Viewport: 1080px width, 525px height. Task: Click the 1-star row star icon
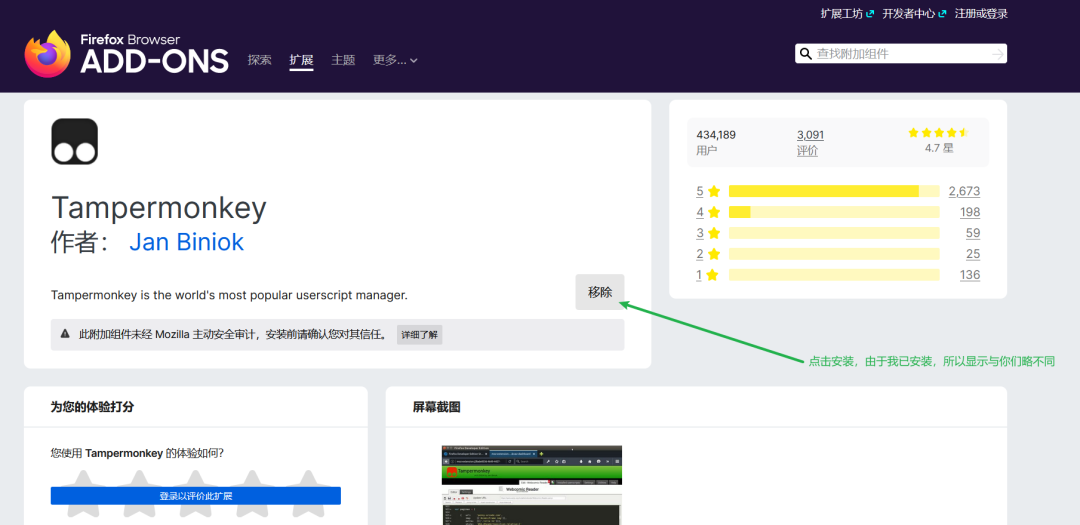pos(714,275)
